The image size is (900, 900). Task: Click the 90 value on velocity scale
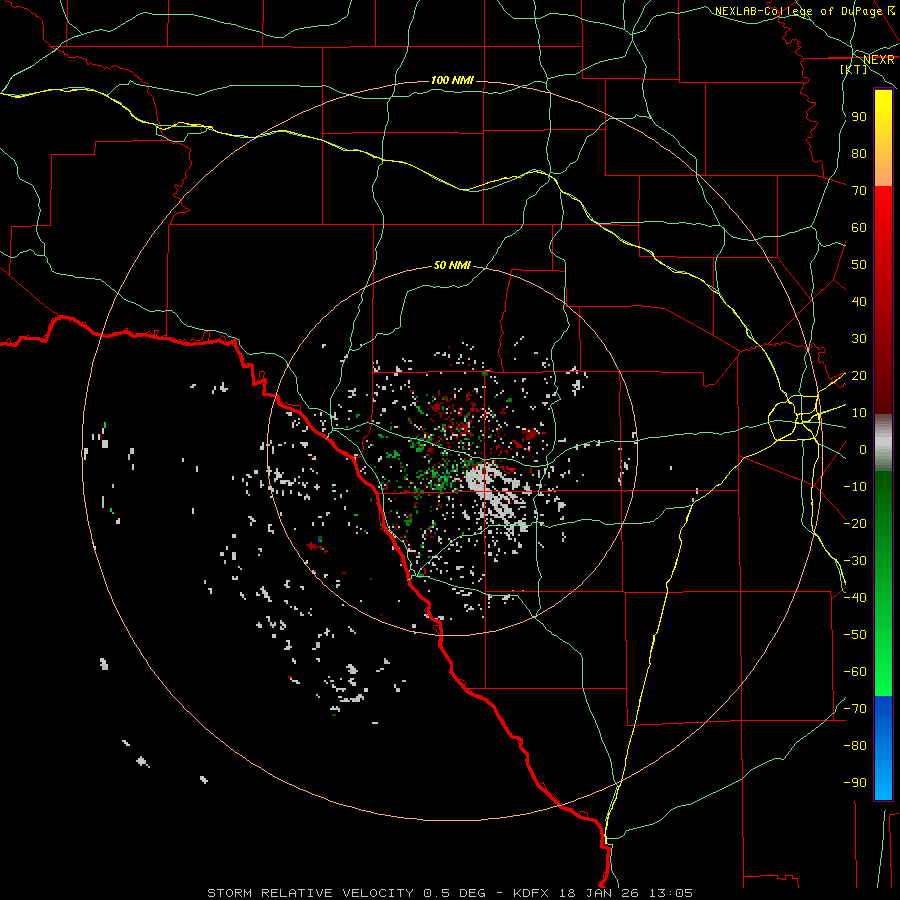click(859, 117)
